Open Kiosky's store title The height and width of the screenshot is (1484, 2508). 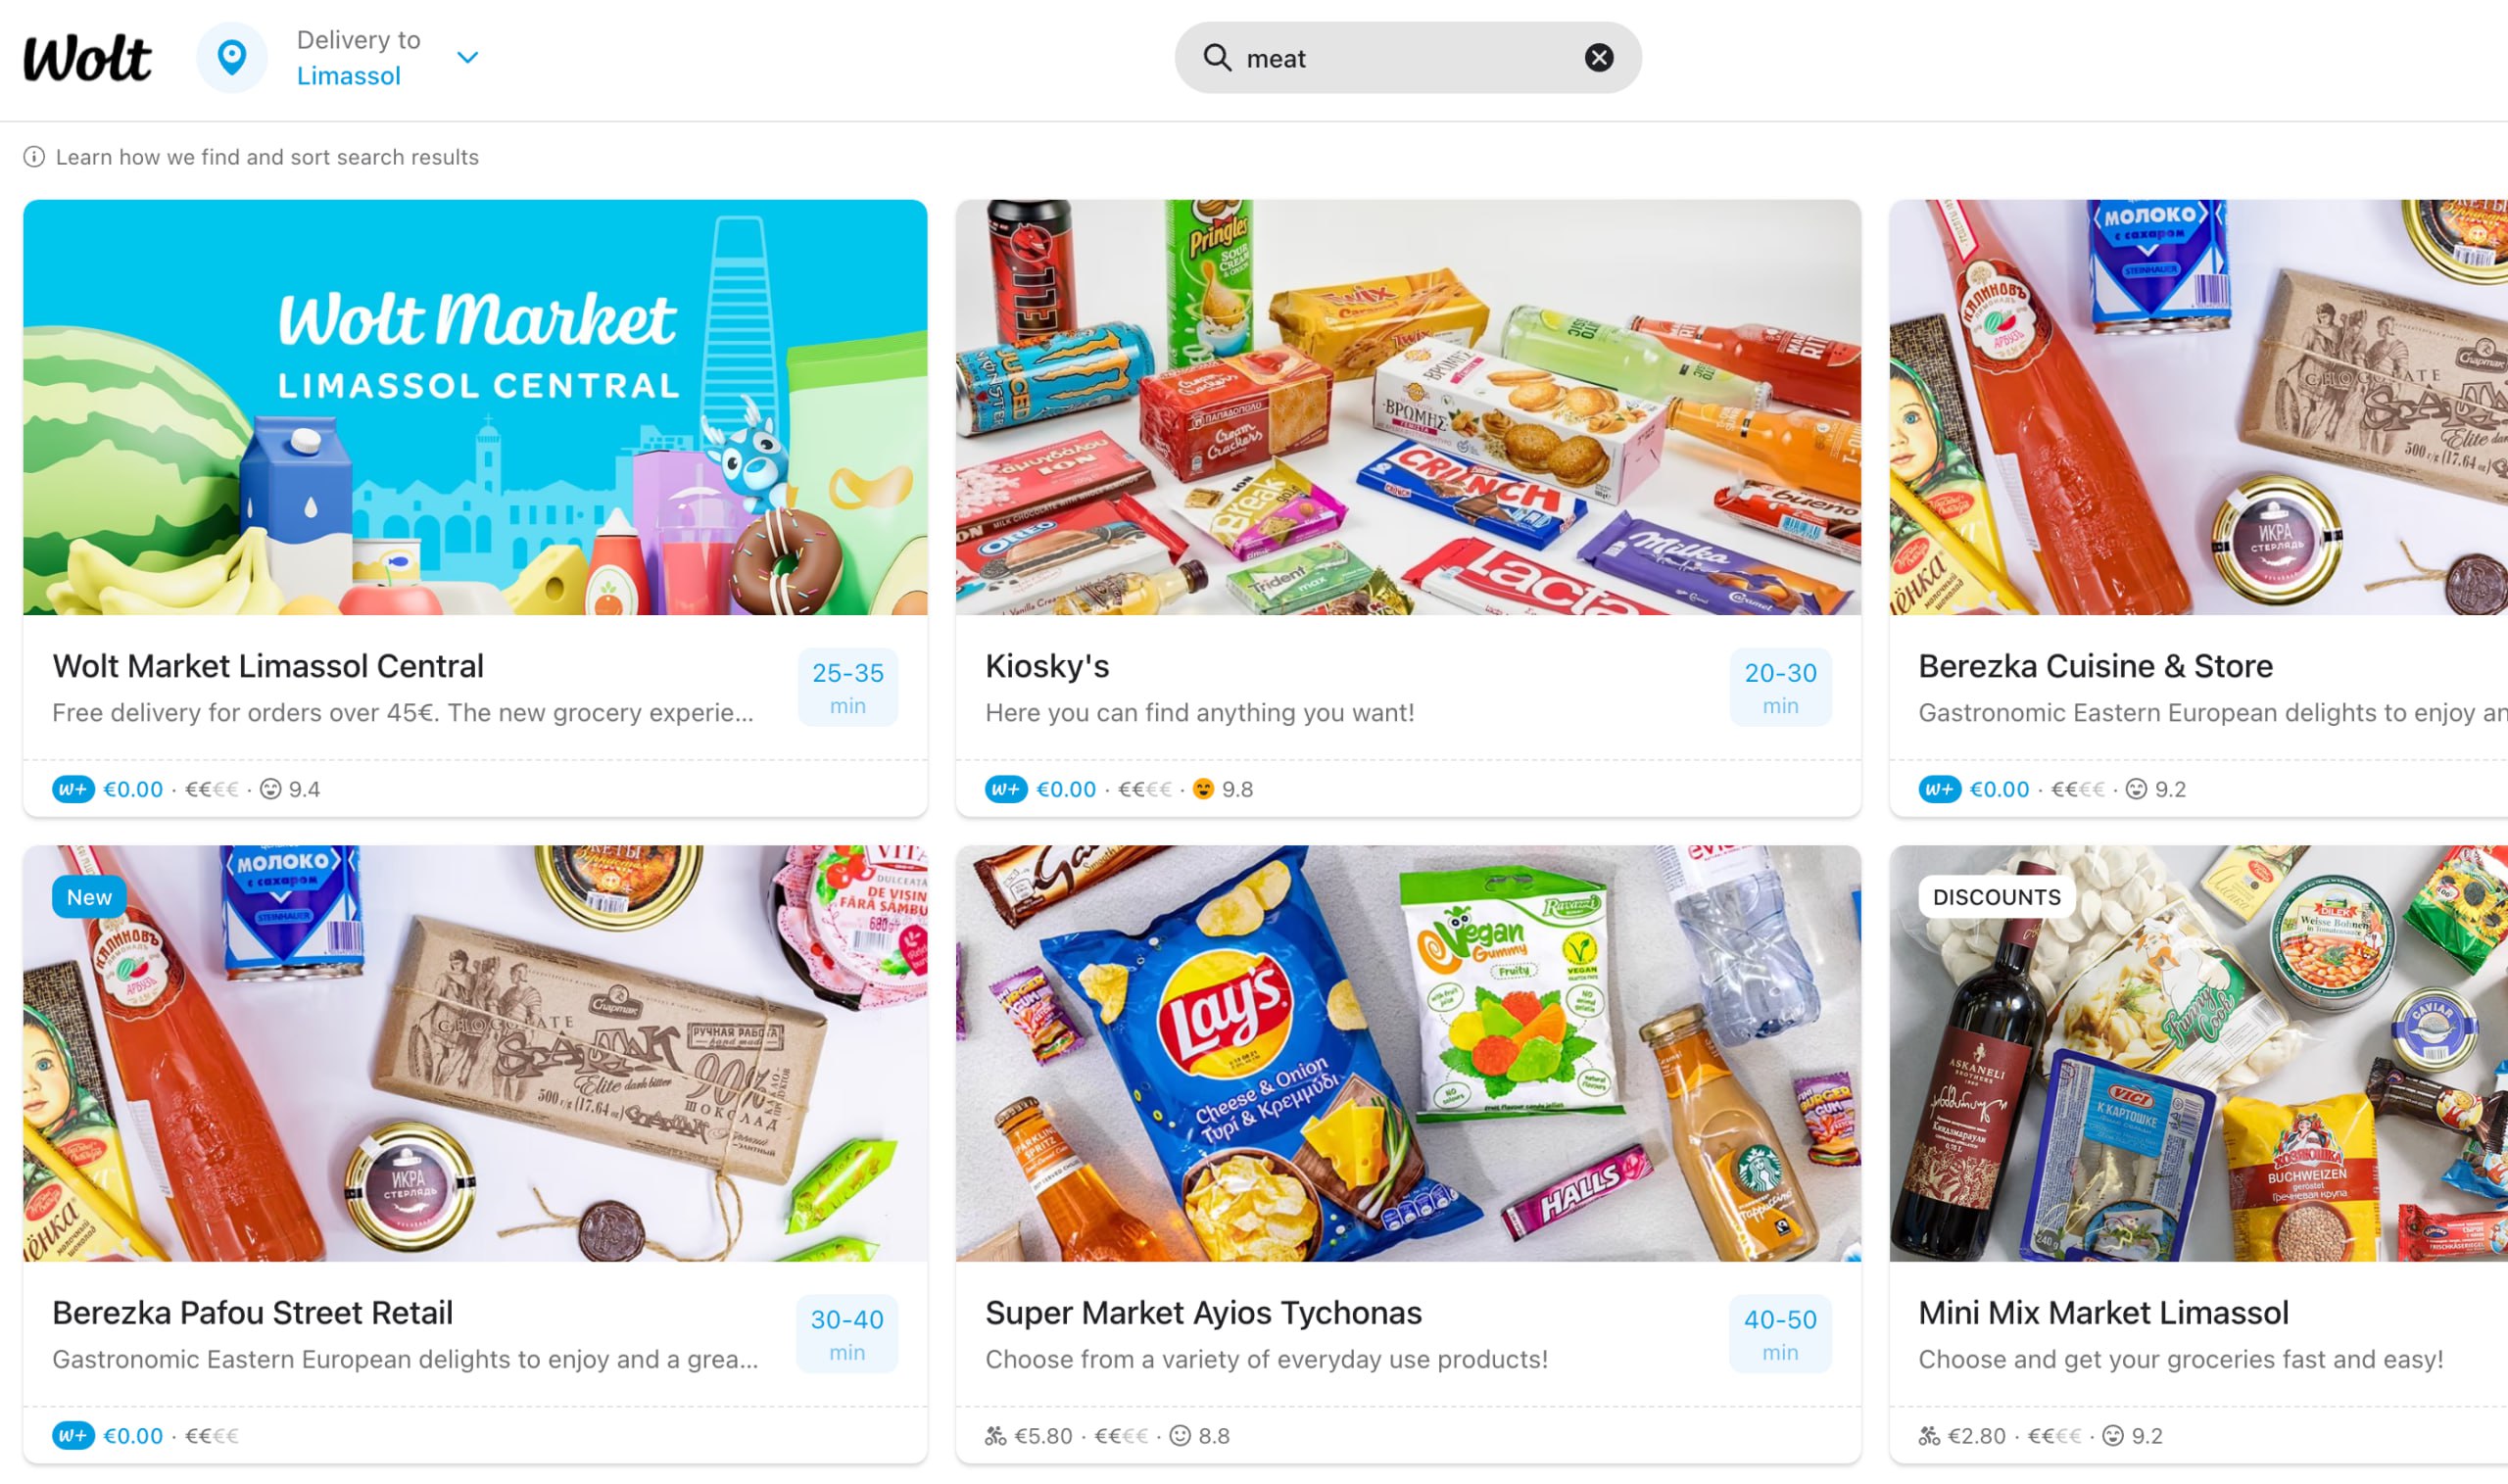tap(1047, 666)
